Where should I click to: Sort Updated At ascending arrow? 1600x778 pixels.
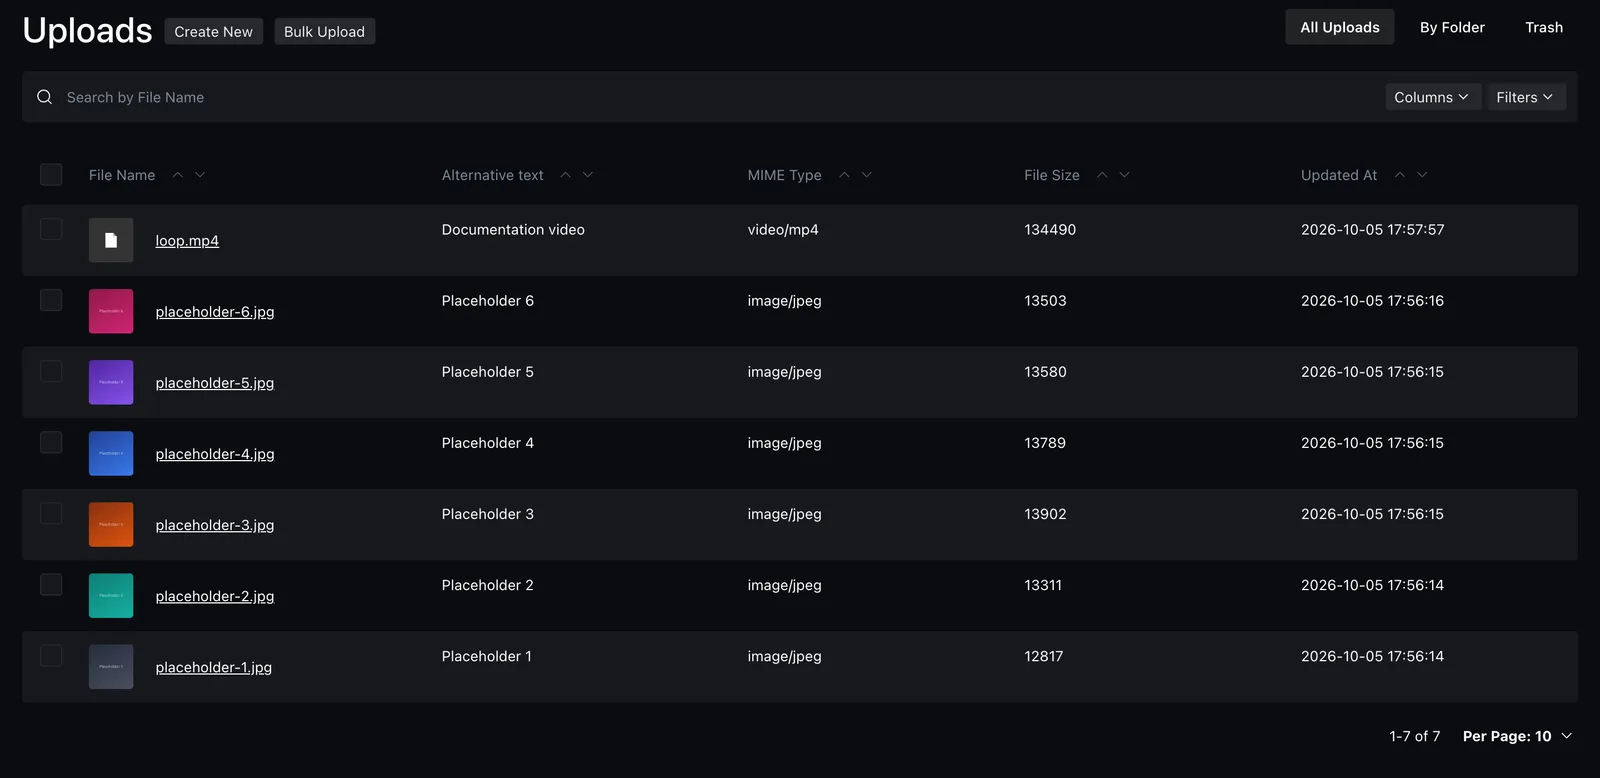click(x=1400, y=175)
